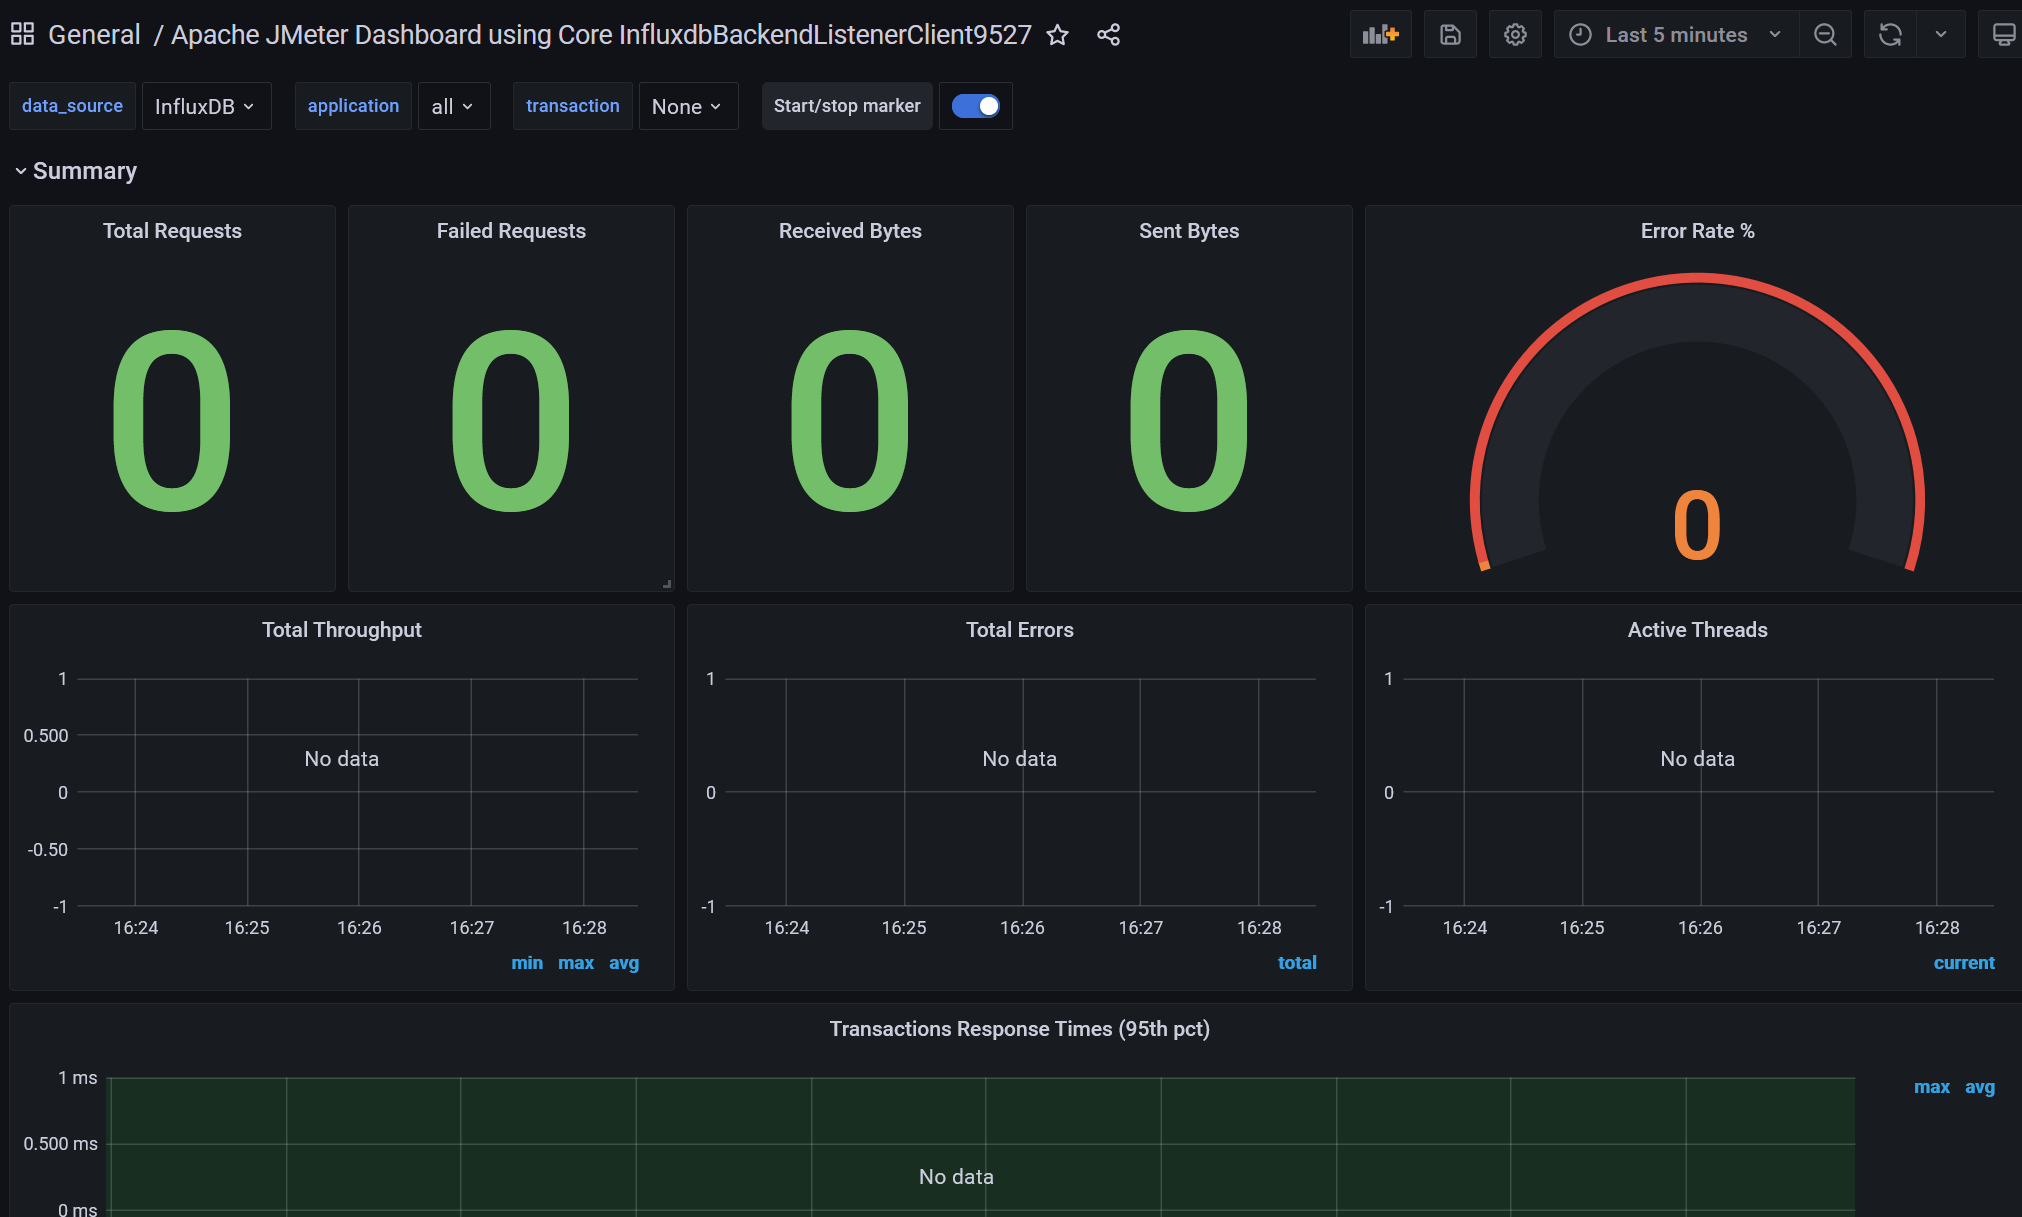
Task: Open the Failed Requests panel title menu
Action: pyautogui.click(x=511, y=231)
